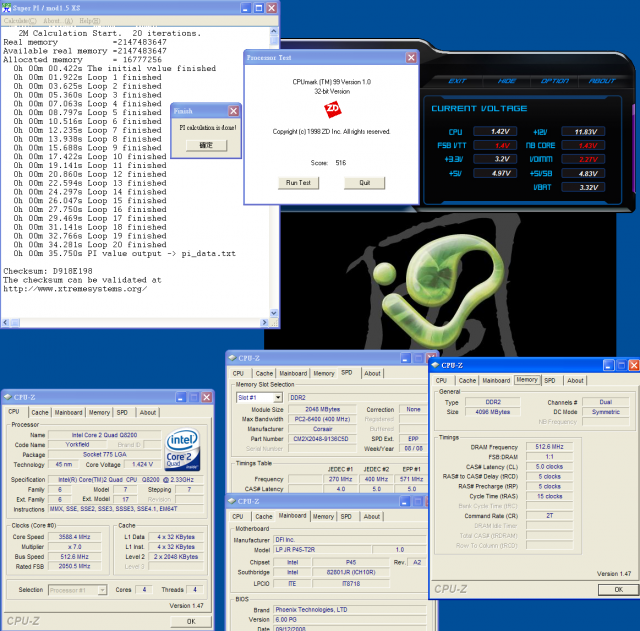
Task: Maximize the Super PI window
Action: [259, 8]
